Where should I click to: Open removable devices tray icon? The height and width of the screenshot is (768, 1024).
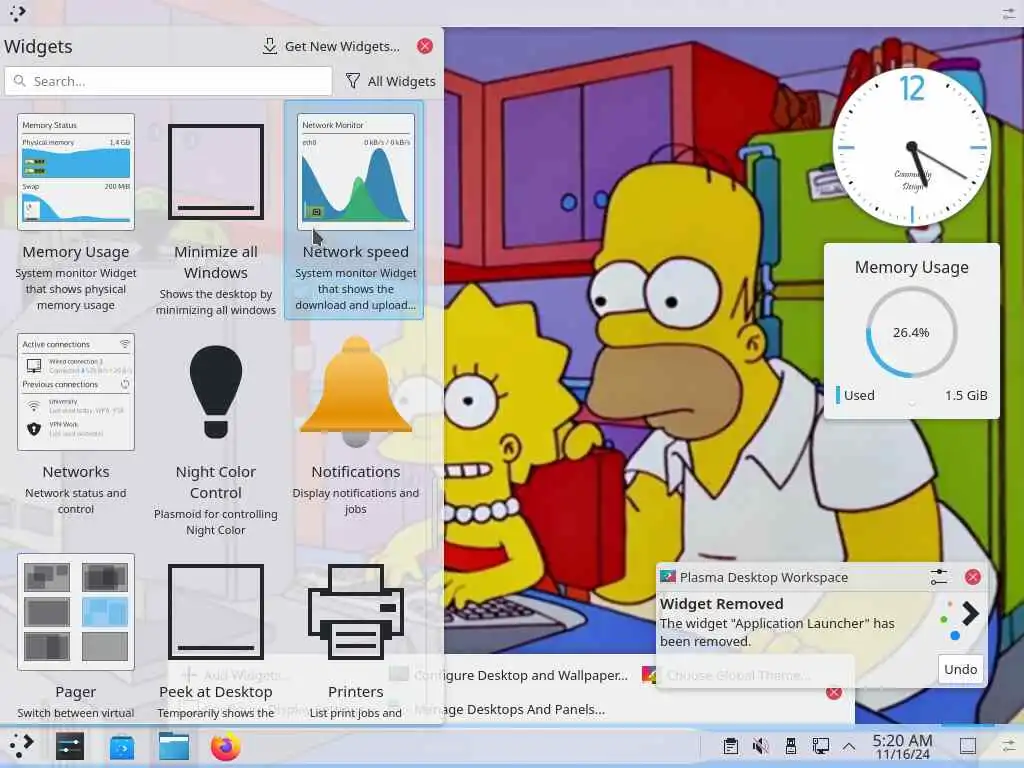[790, 746]
